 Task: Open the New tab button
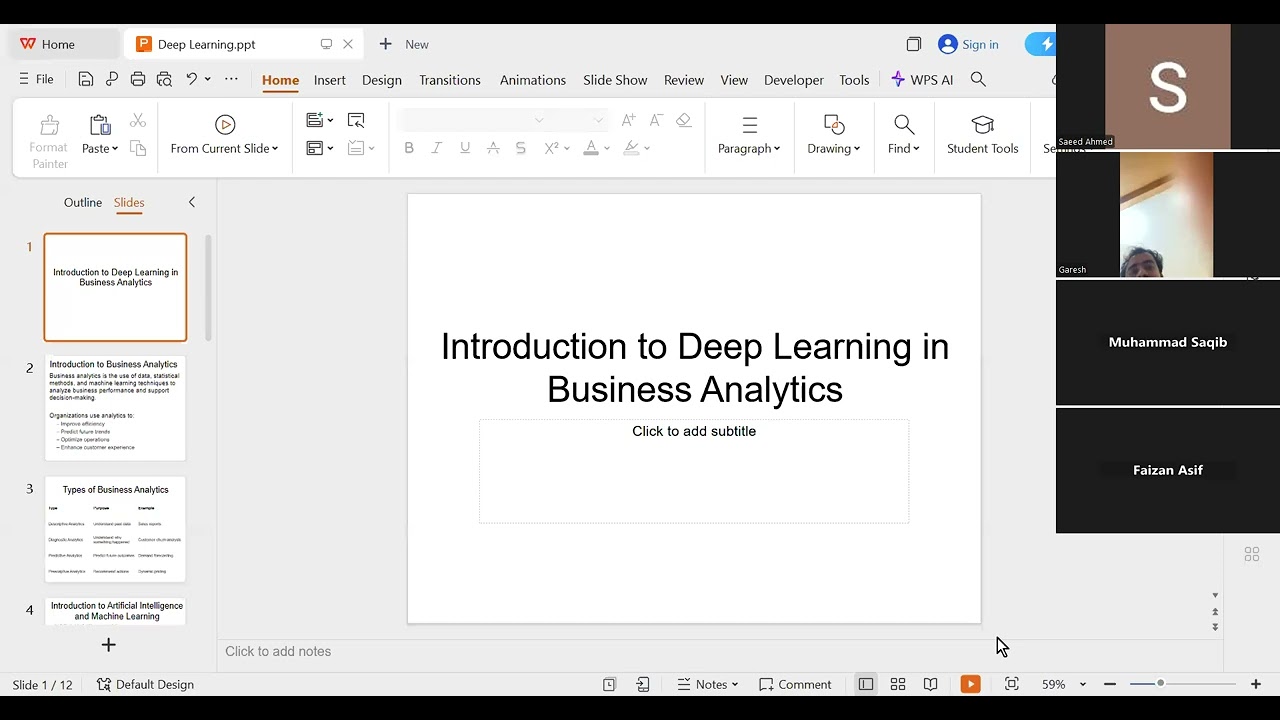403,44
